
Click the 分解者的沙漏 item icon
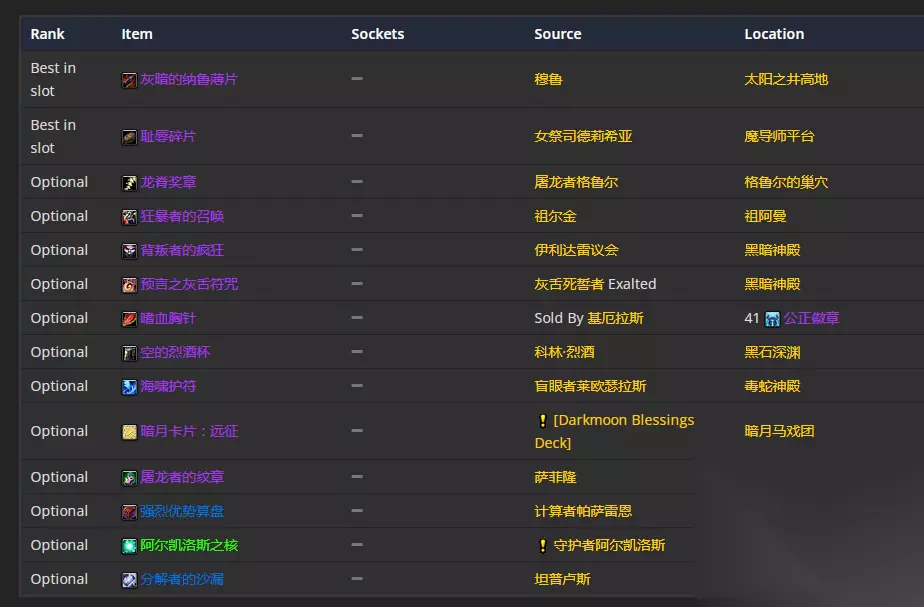pos(129,580)
